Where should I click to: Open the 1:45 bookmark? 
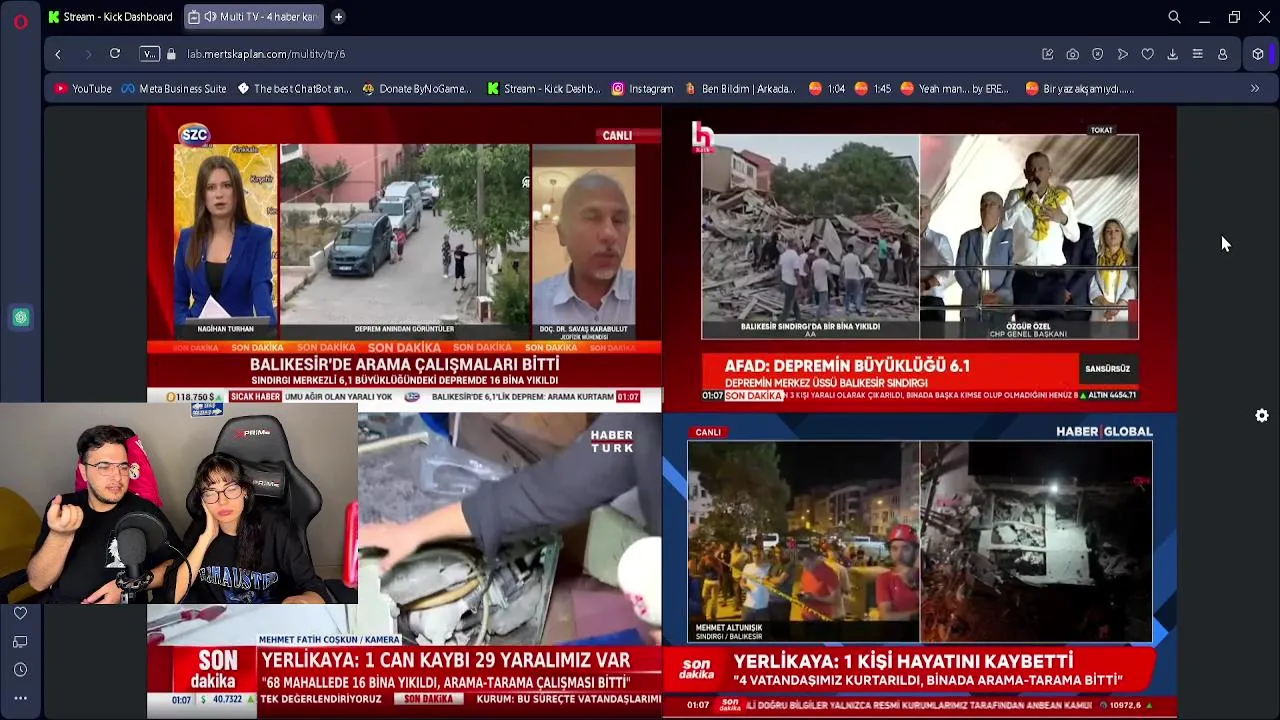coord(873,89)
